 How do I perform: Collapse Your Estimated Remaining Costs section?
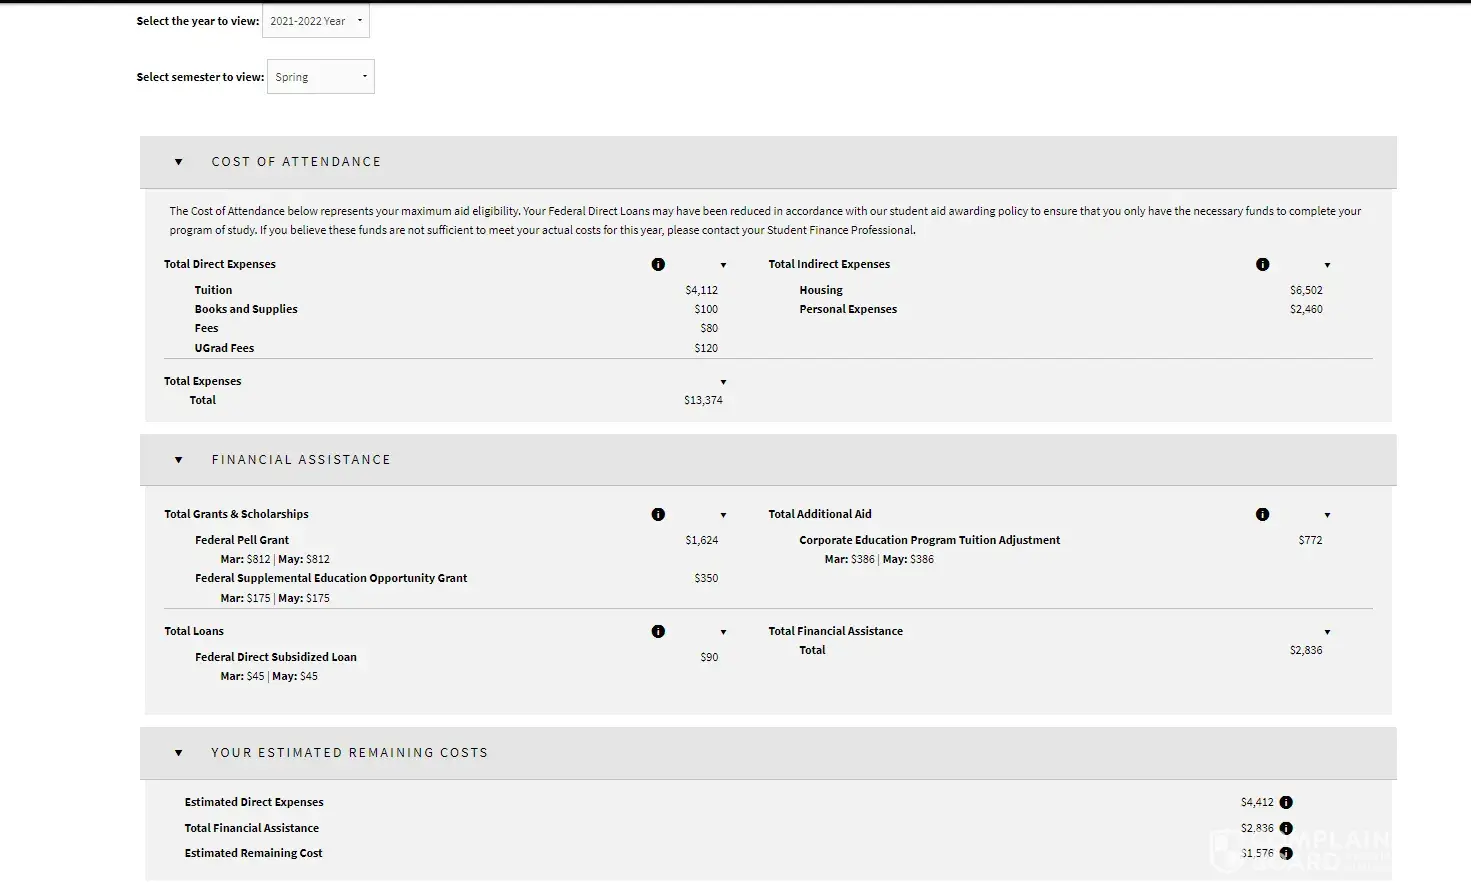tap(179, 753)
